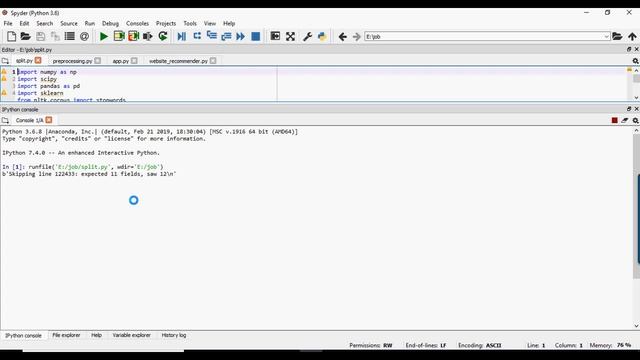
Task: Step into function in debugger
Action: [x=211, y=36]
